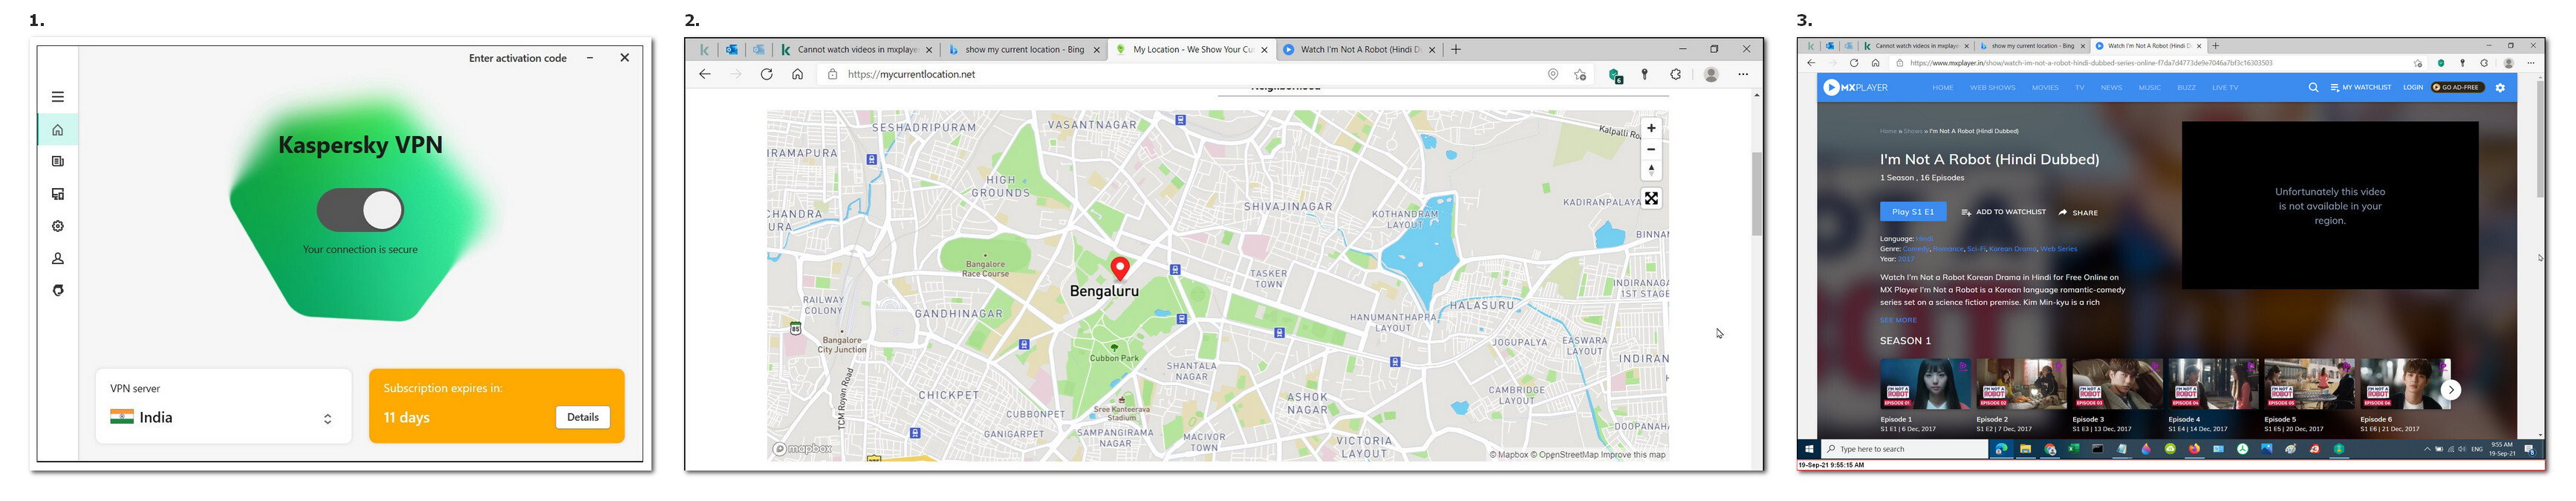Viewport: 2576px width, 501px height.
Task: Open profile avatar in location browser window
Action: point(1711,74)
